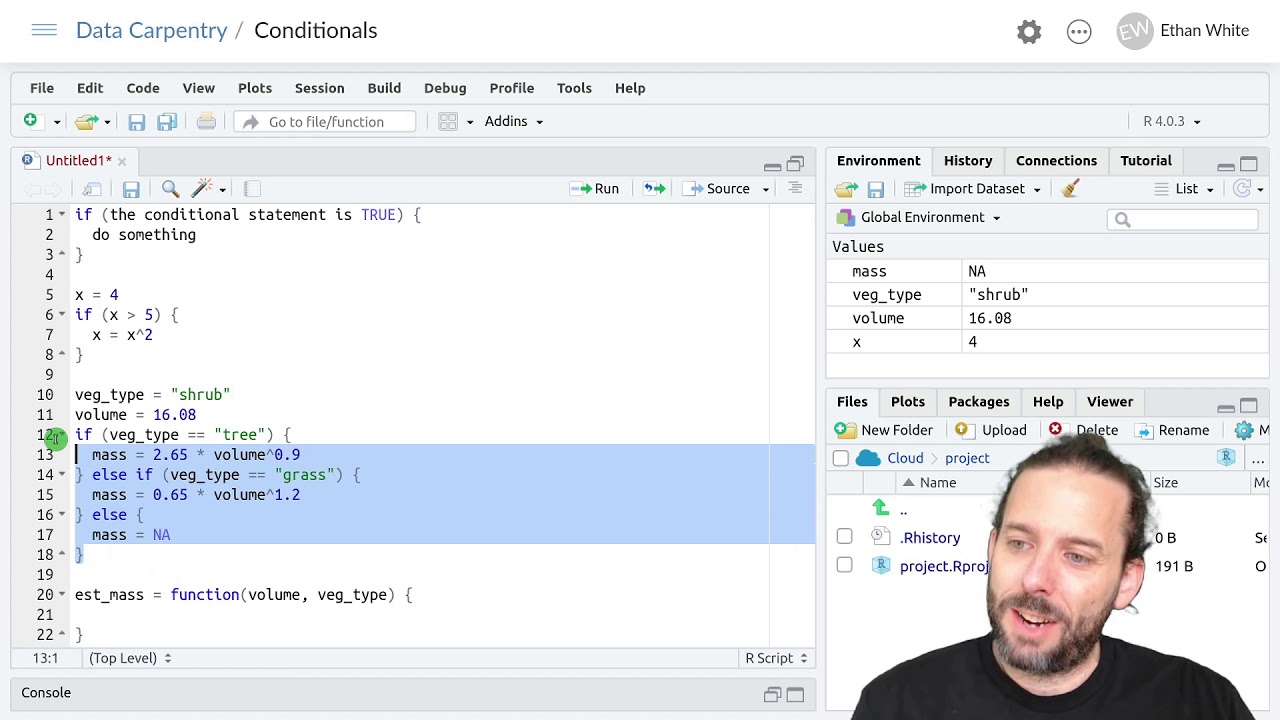This screenshot has width=1280, height=720.
Task: Save current document from main toolbar
Action: point(136,122)
